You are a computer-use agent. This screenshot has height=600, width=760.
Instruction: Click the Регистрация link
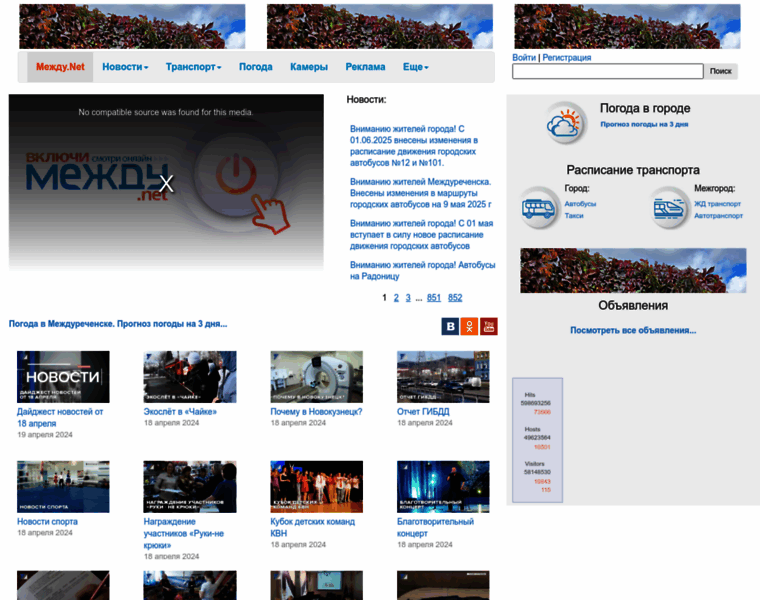coord(567,57)
